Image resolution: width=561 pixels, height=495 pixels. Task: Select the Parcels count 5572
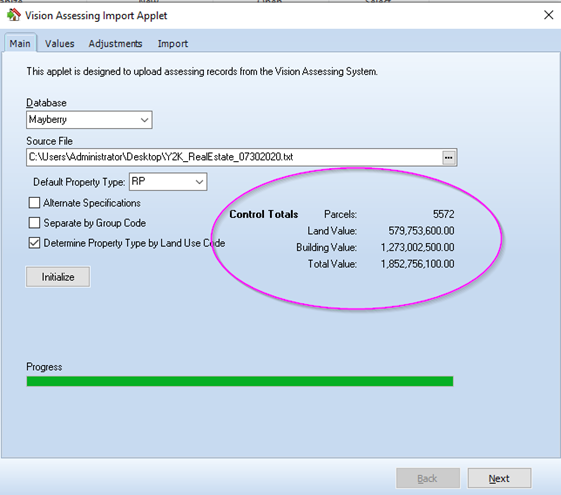coord(444,214)
